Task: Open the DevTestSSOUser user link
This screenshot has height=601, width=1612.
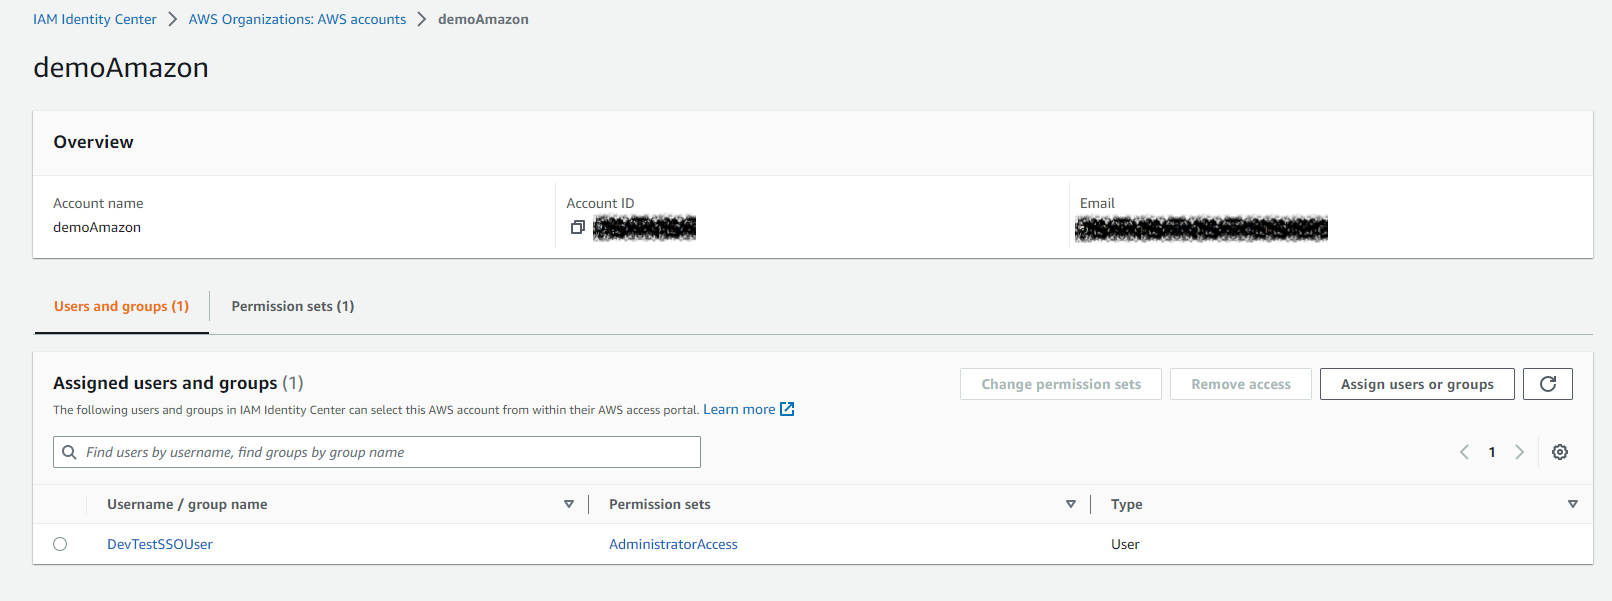Action: point(159,543)
